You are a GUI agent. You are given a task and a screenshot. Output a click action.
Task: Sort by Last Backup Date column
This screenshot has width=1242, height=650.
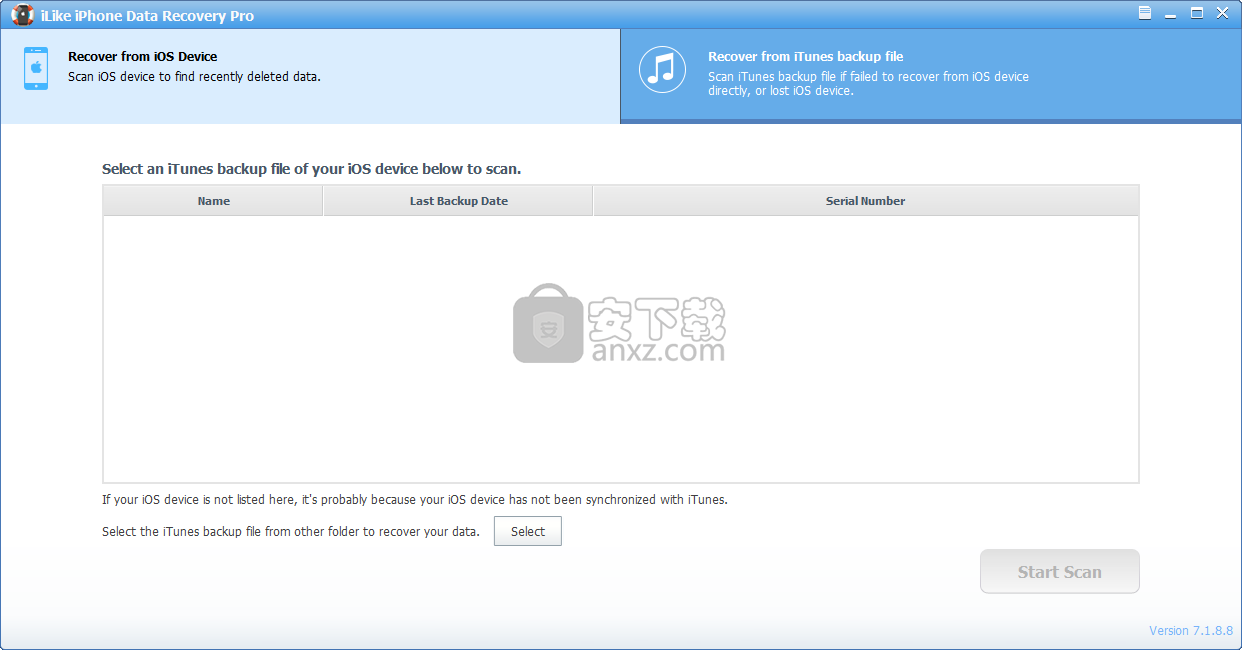pyautogui.click(x=459, y=201)
